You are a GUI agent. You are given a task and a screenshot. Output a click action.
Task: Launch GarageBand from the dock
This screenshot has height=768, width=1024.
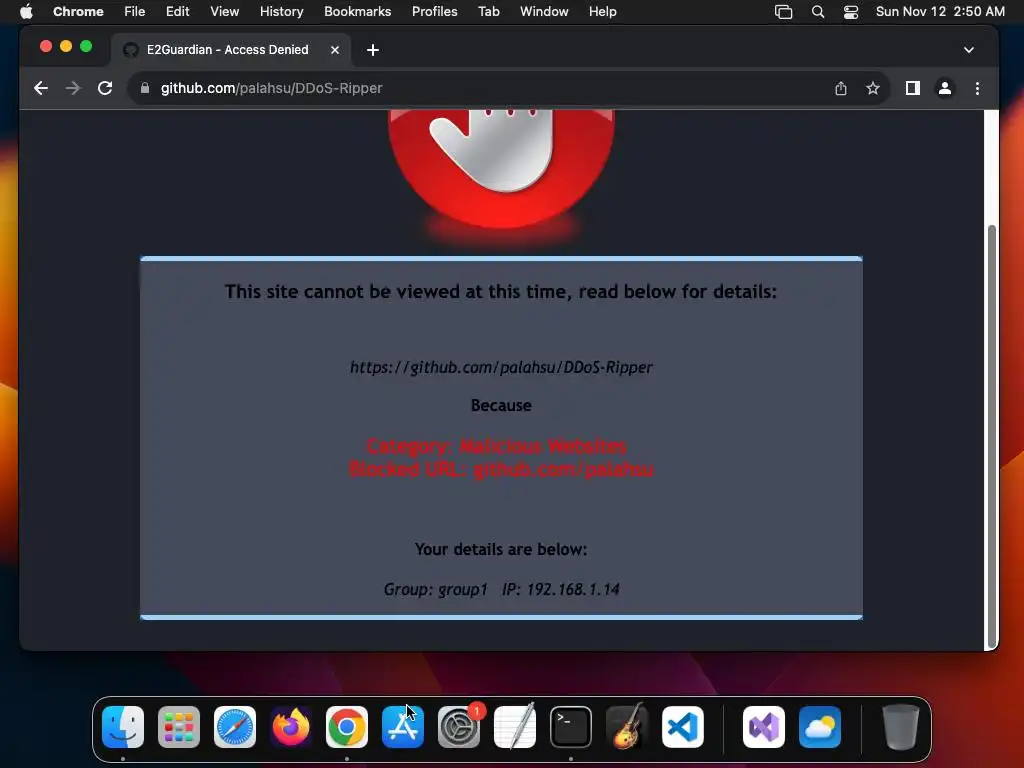tap(627, 727)
